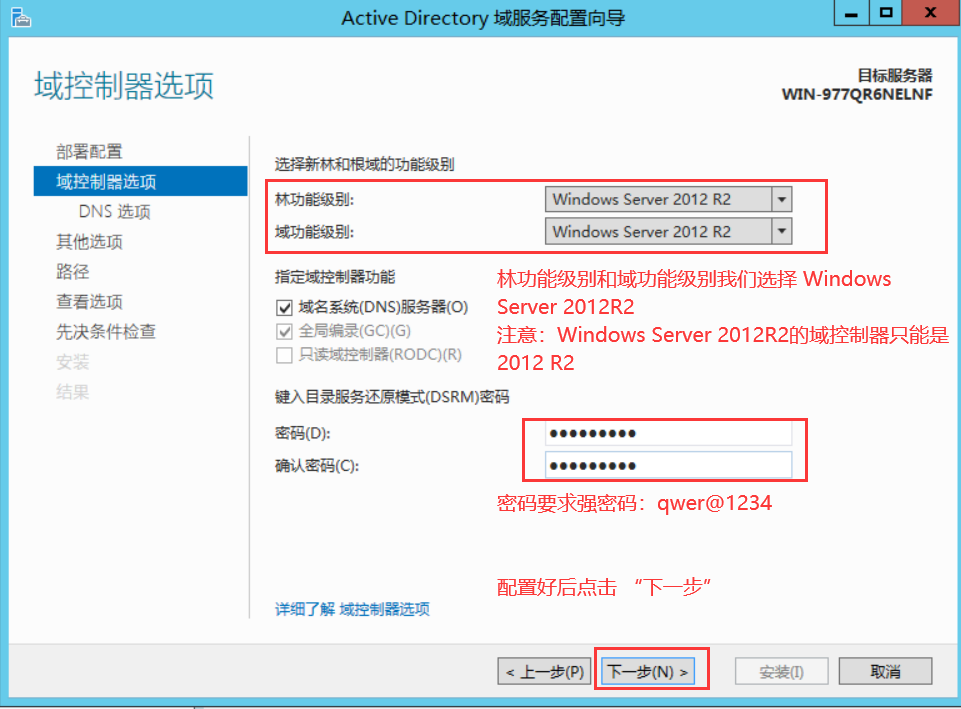Open the 路径 step
The width and height of the screenshot is (961, 709).
coord(73,271)
